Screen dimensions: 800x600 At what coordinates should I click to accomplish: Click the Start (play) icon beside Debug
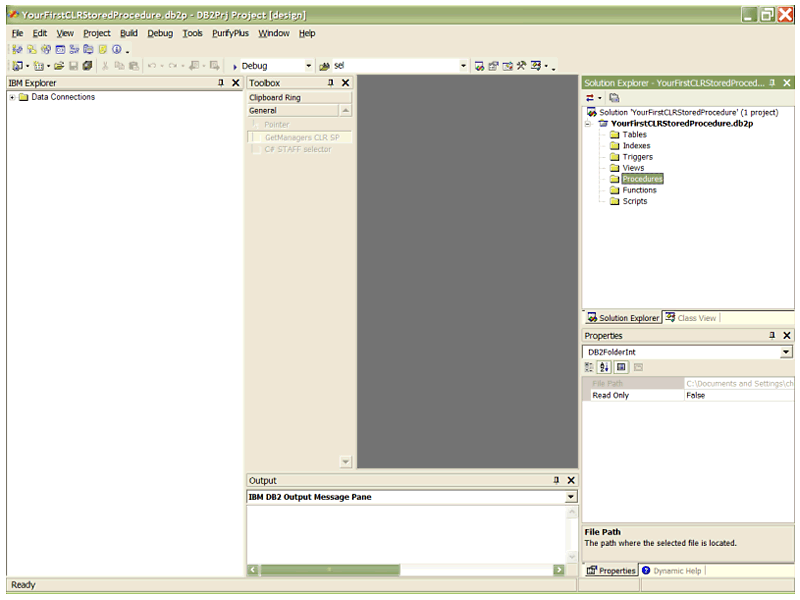click(x=235, y=66)
